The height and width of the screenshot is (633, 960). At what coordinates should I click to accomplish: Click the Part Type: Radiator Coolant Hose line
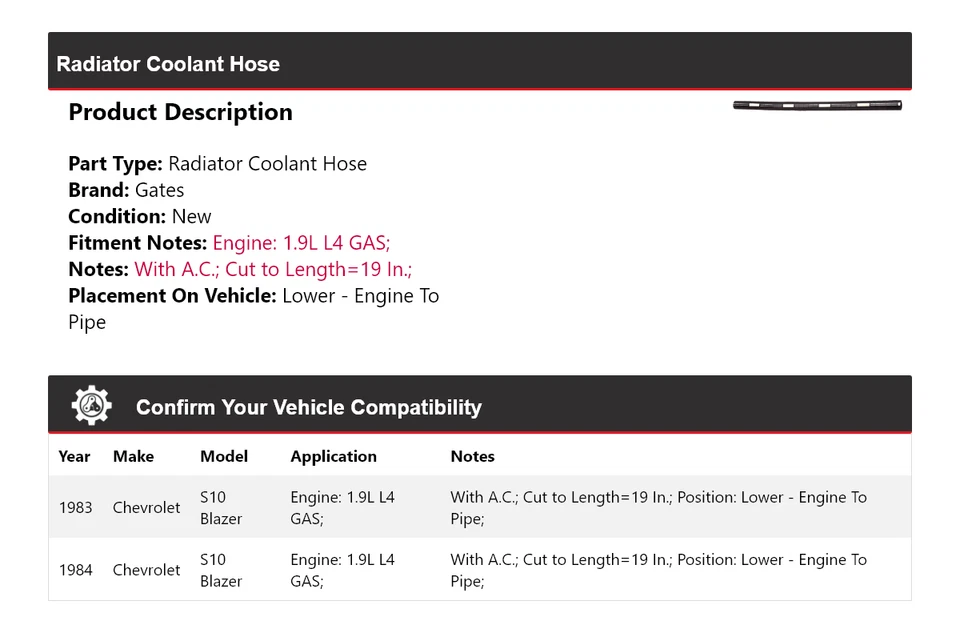click(x=217, y=163)
